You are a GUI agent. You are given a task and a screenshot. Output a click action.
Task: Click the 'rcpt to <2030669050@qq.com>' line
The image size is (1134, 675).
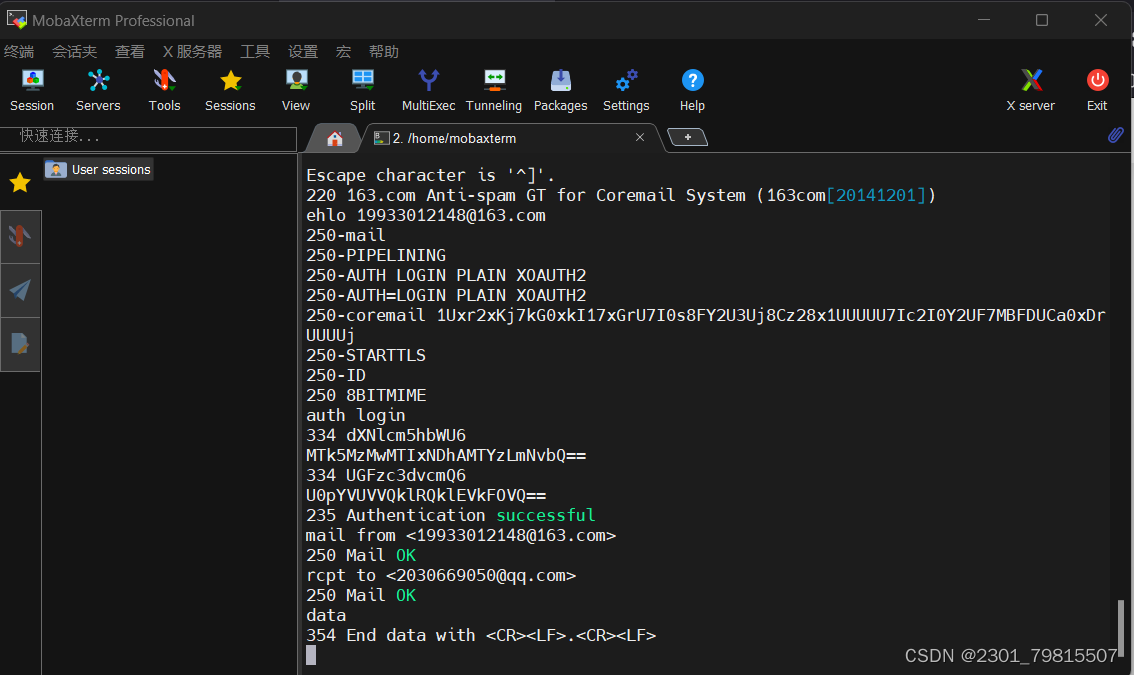click(441, 575)
